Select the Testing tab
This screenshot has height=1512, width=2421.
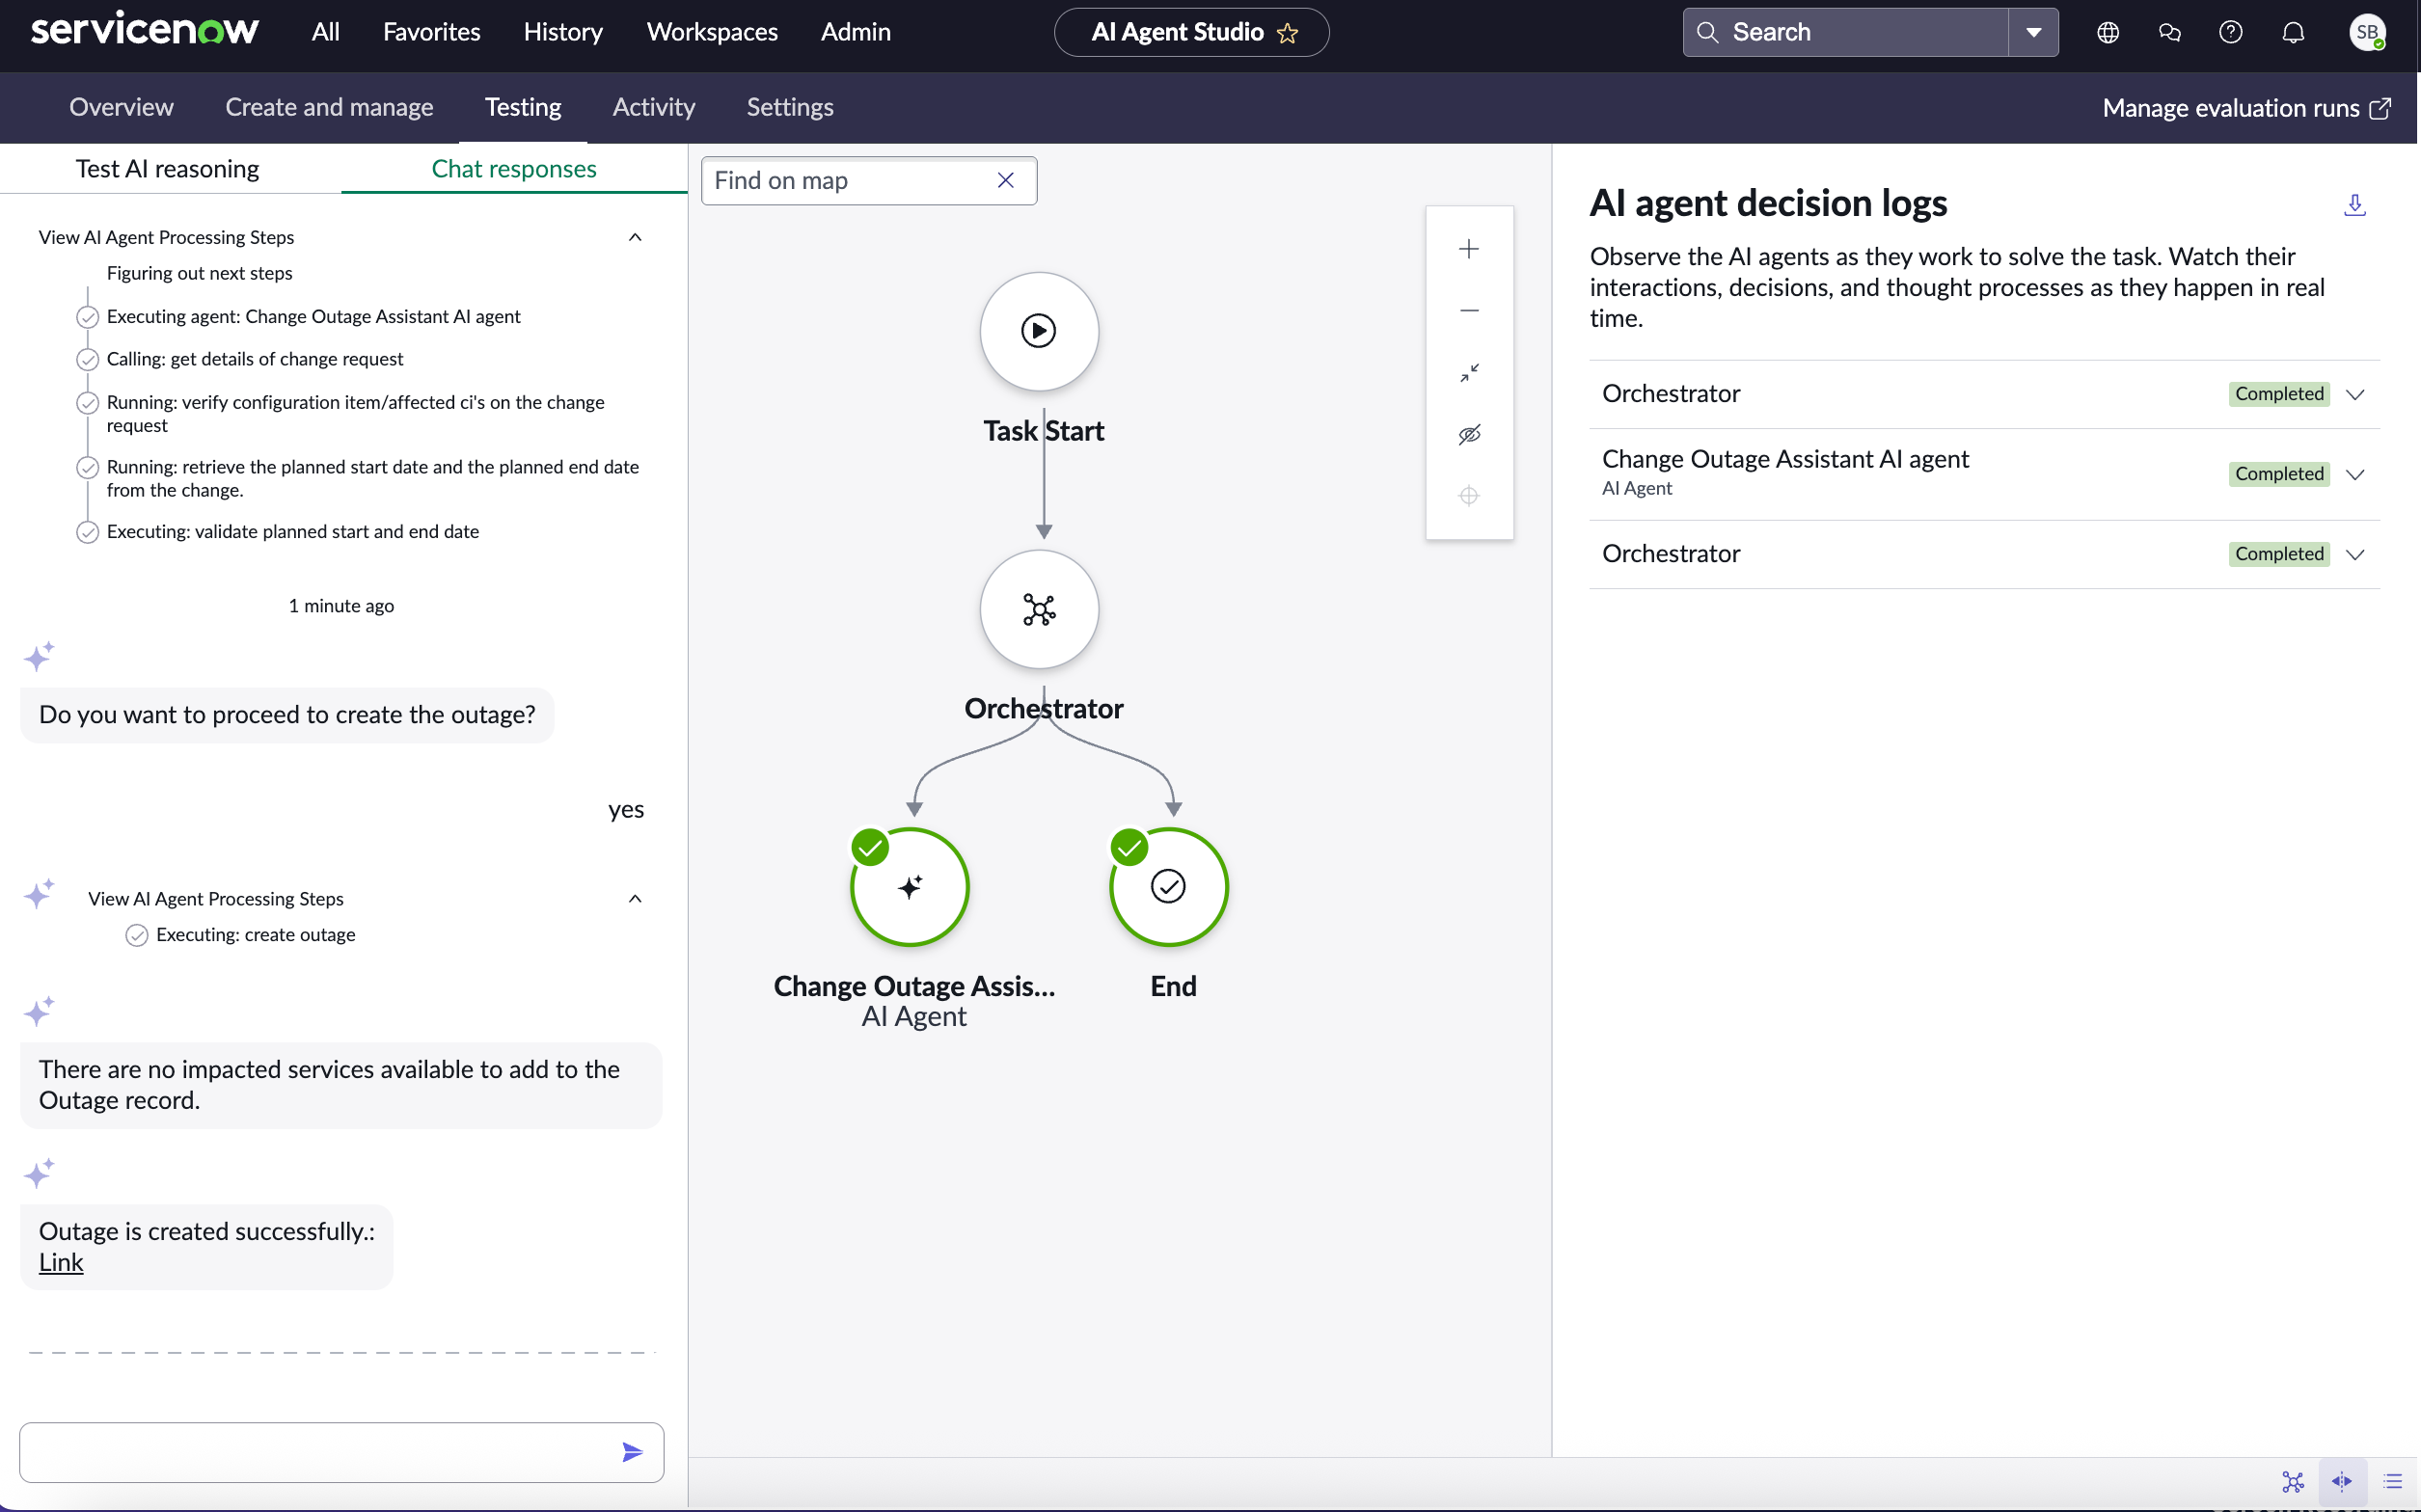523,107
